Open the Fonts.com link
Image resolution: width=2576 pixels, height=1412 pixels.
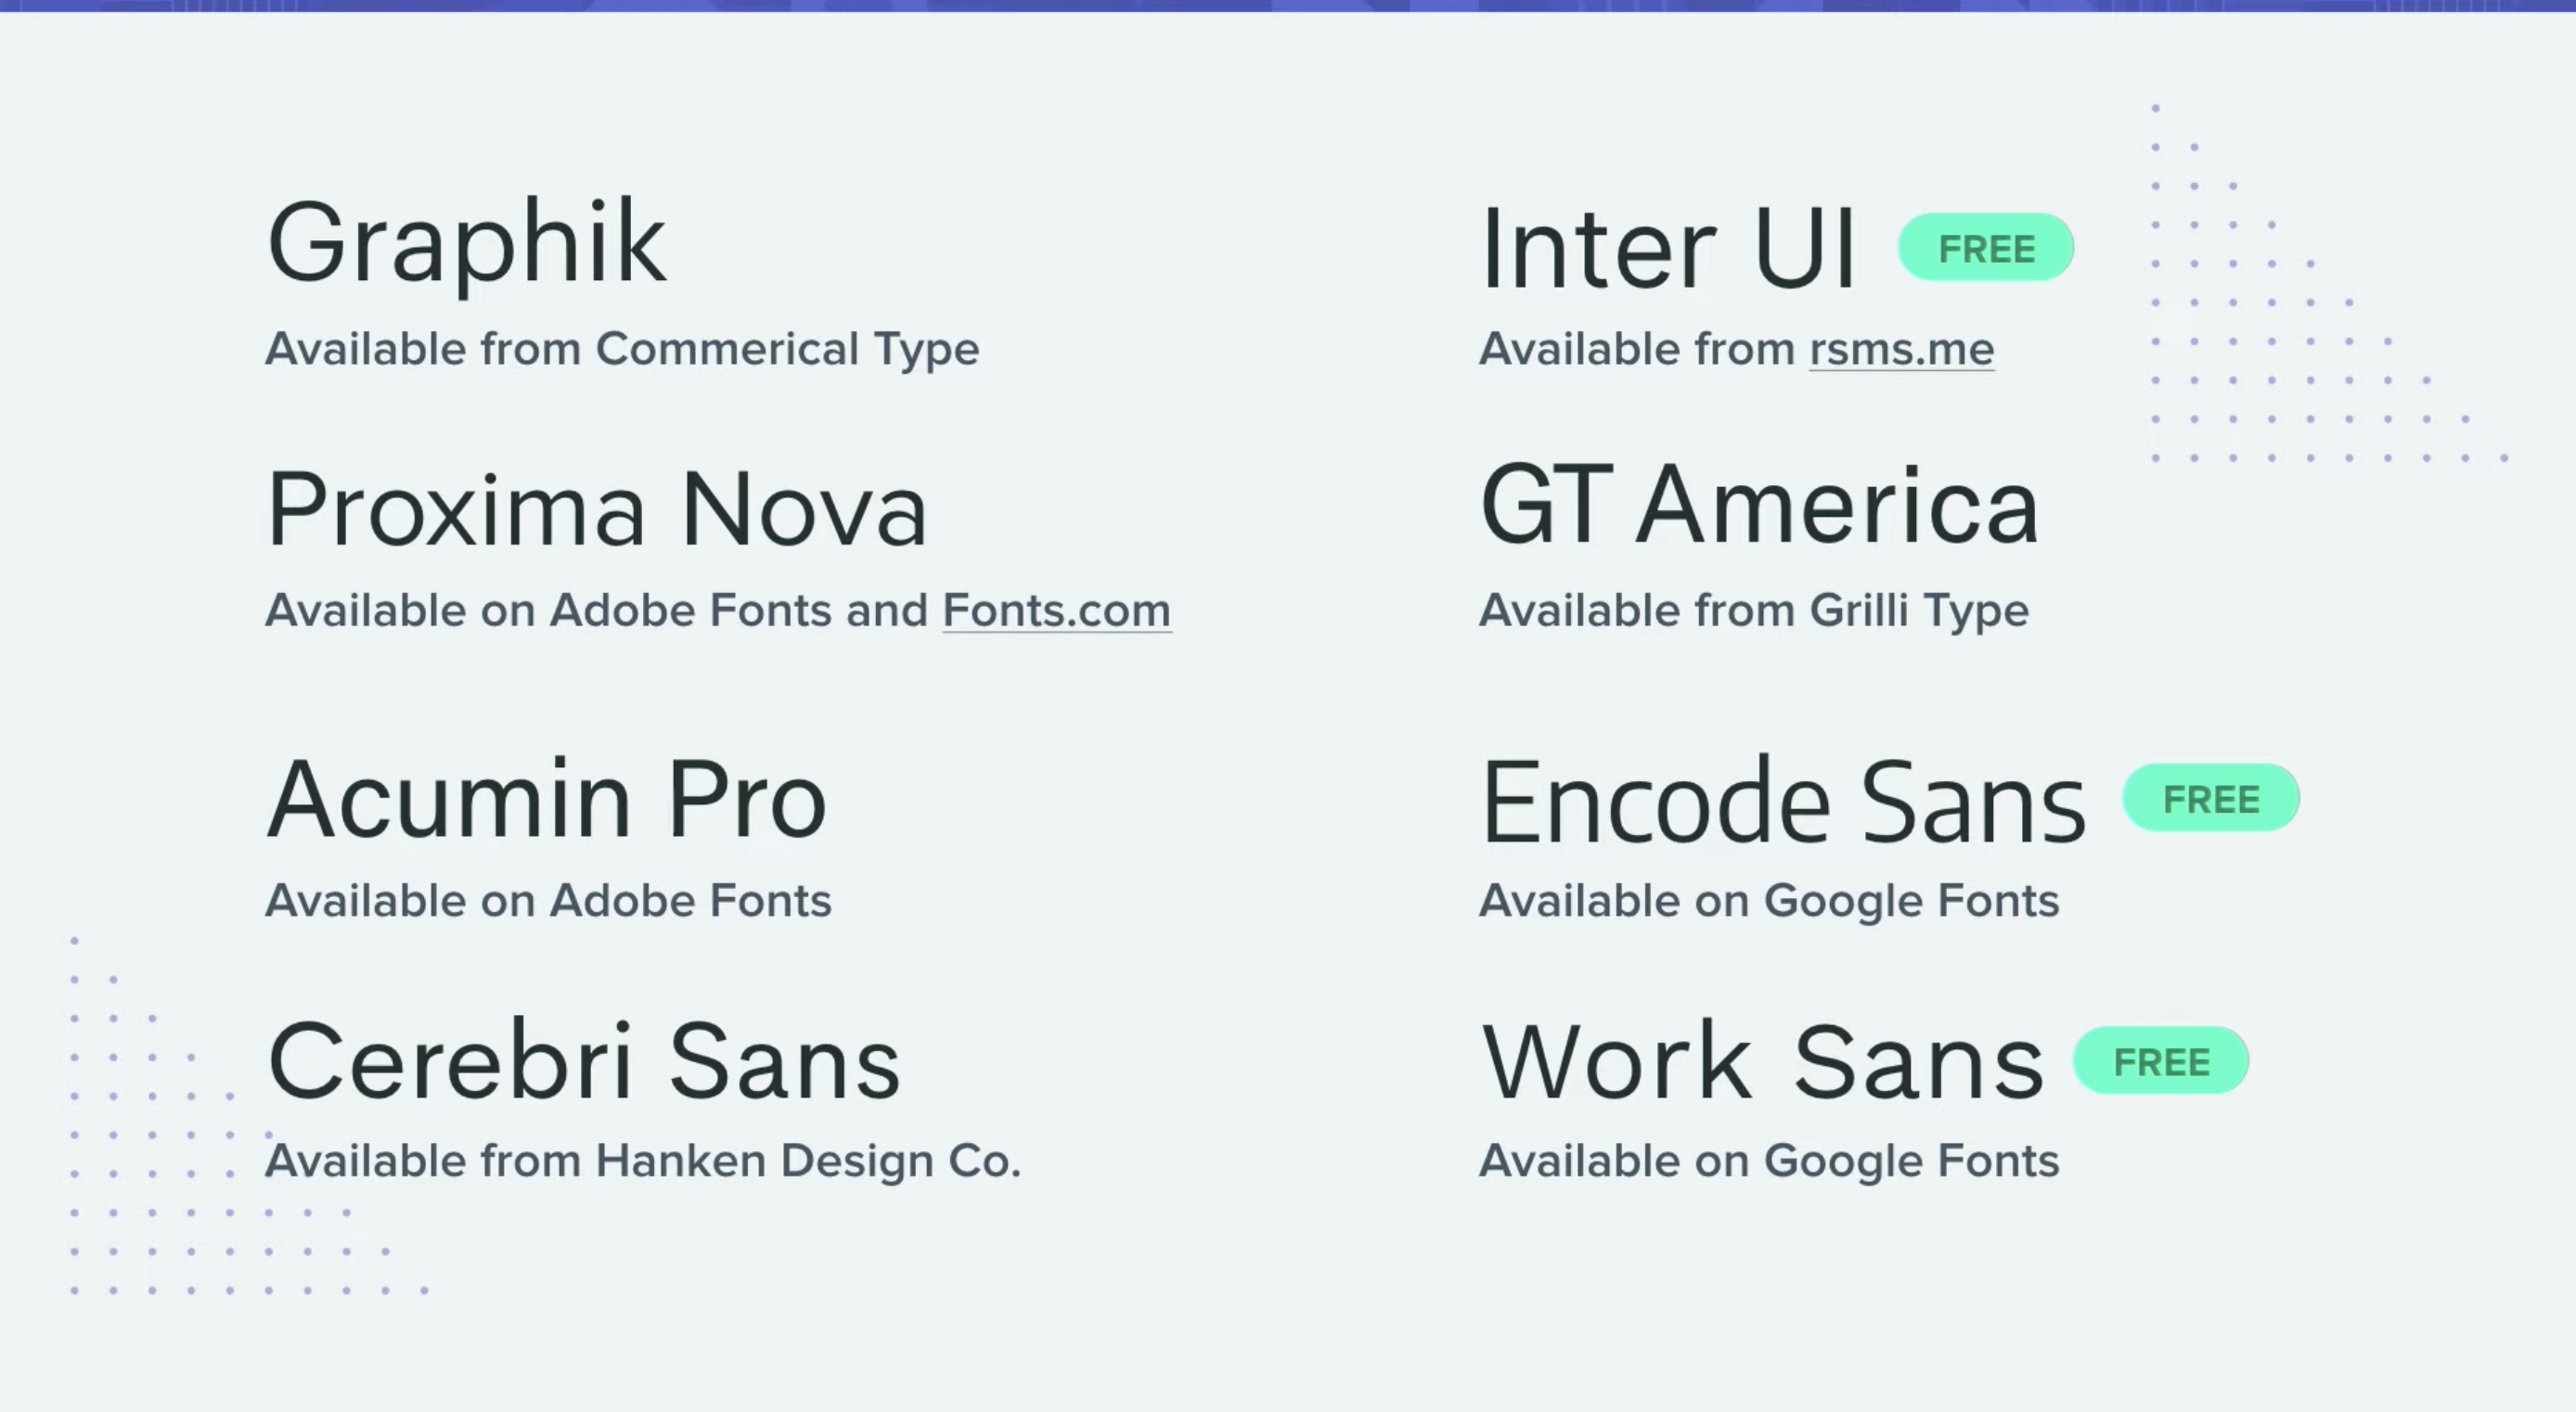pos(1056,610)
